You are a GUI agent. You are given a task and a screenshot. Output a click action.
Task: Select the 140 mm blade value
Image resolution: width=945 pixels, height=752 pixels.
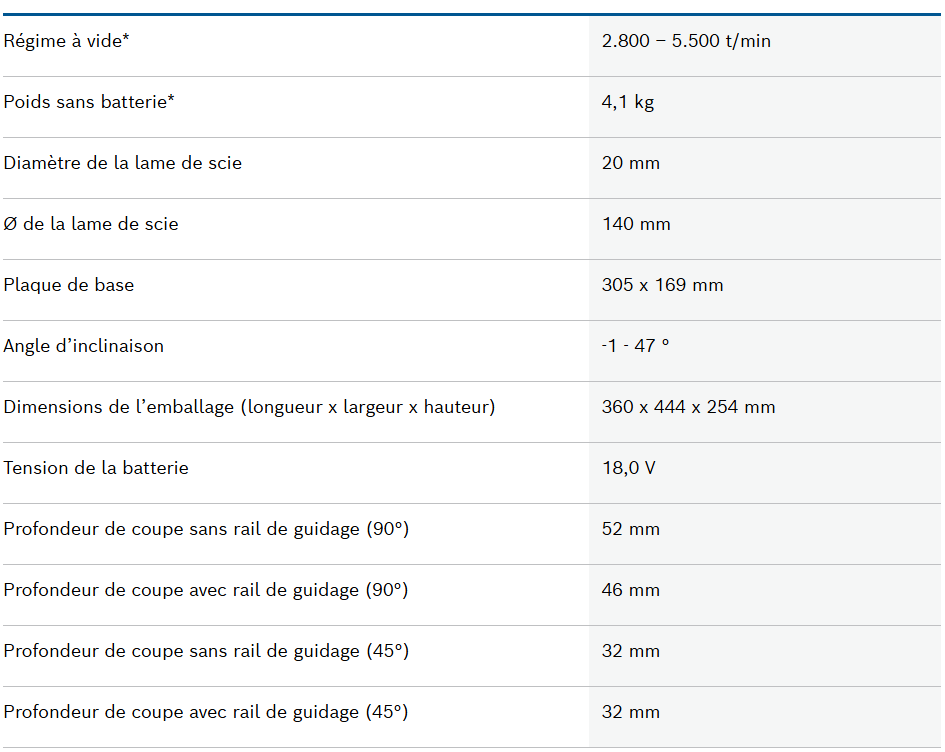click(x=636, y=224)
